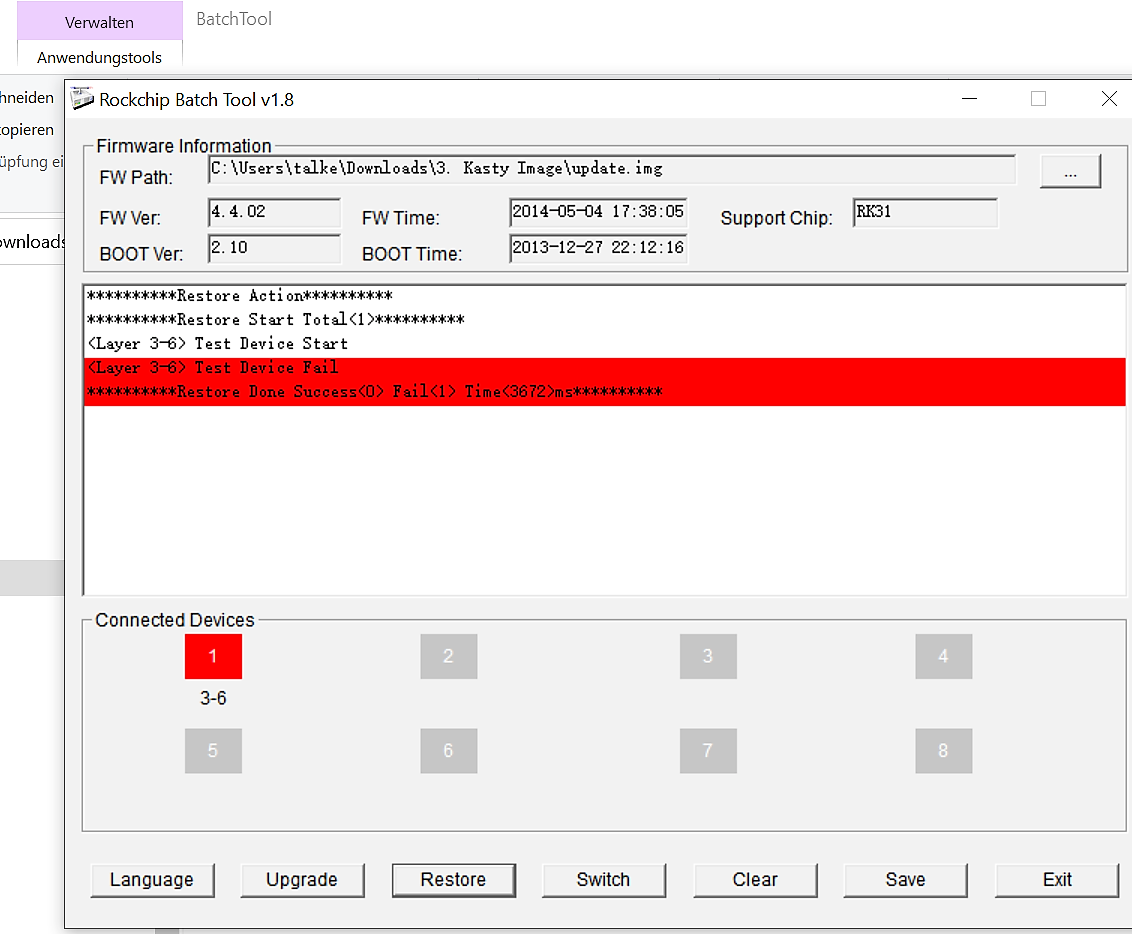1132x934 pixels.
Task: Save the log using Save button
Action: tap(905, 880)
